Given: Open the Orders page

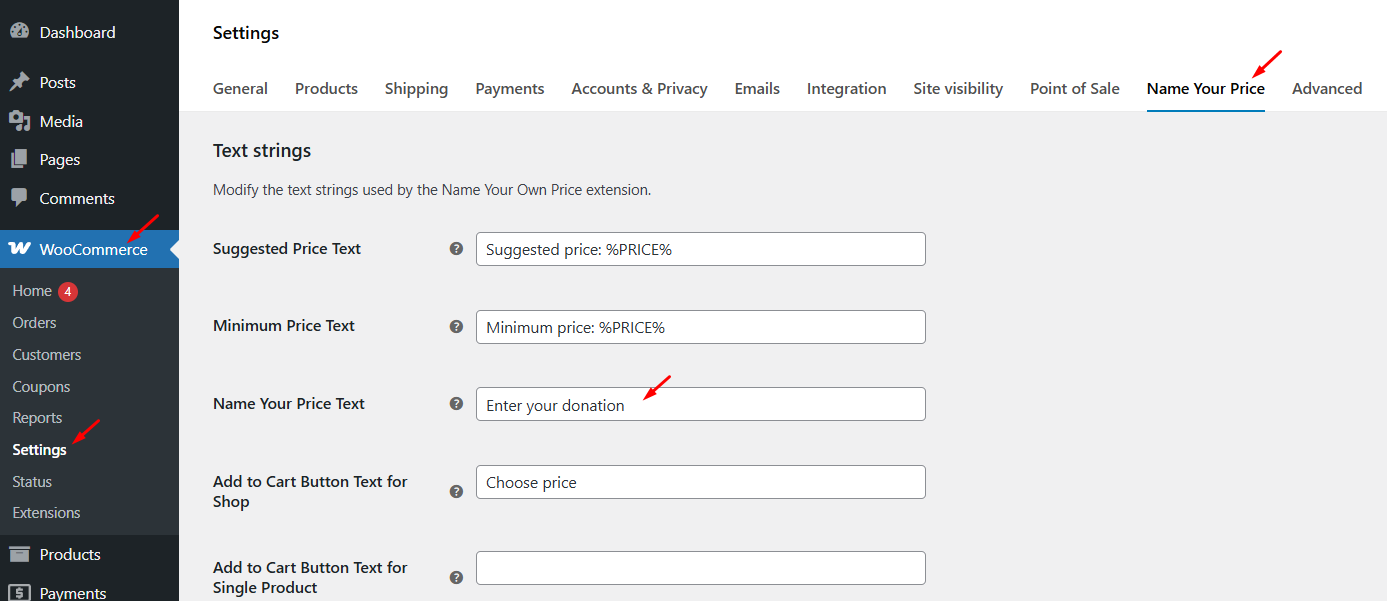Looking at the screenshot, I should tap(33, 322).
